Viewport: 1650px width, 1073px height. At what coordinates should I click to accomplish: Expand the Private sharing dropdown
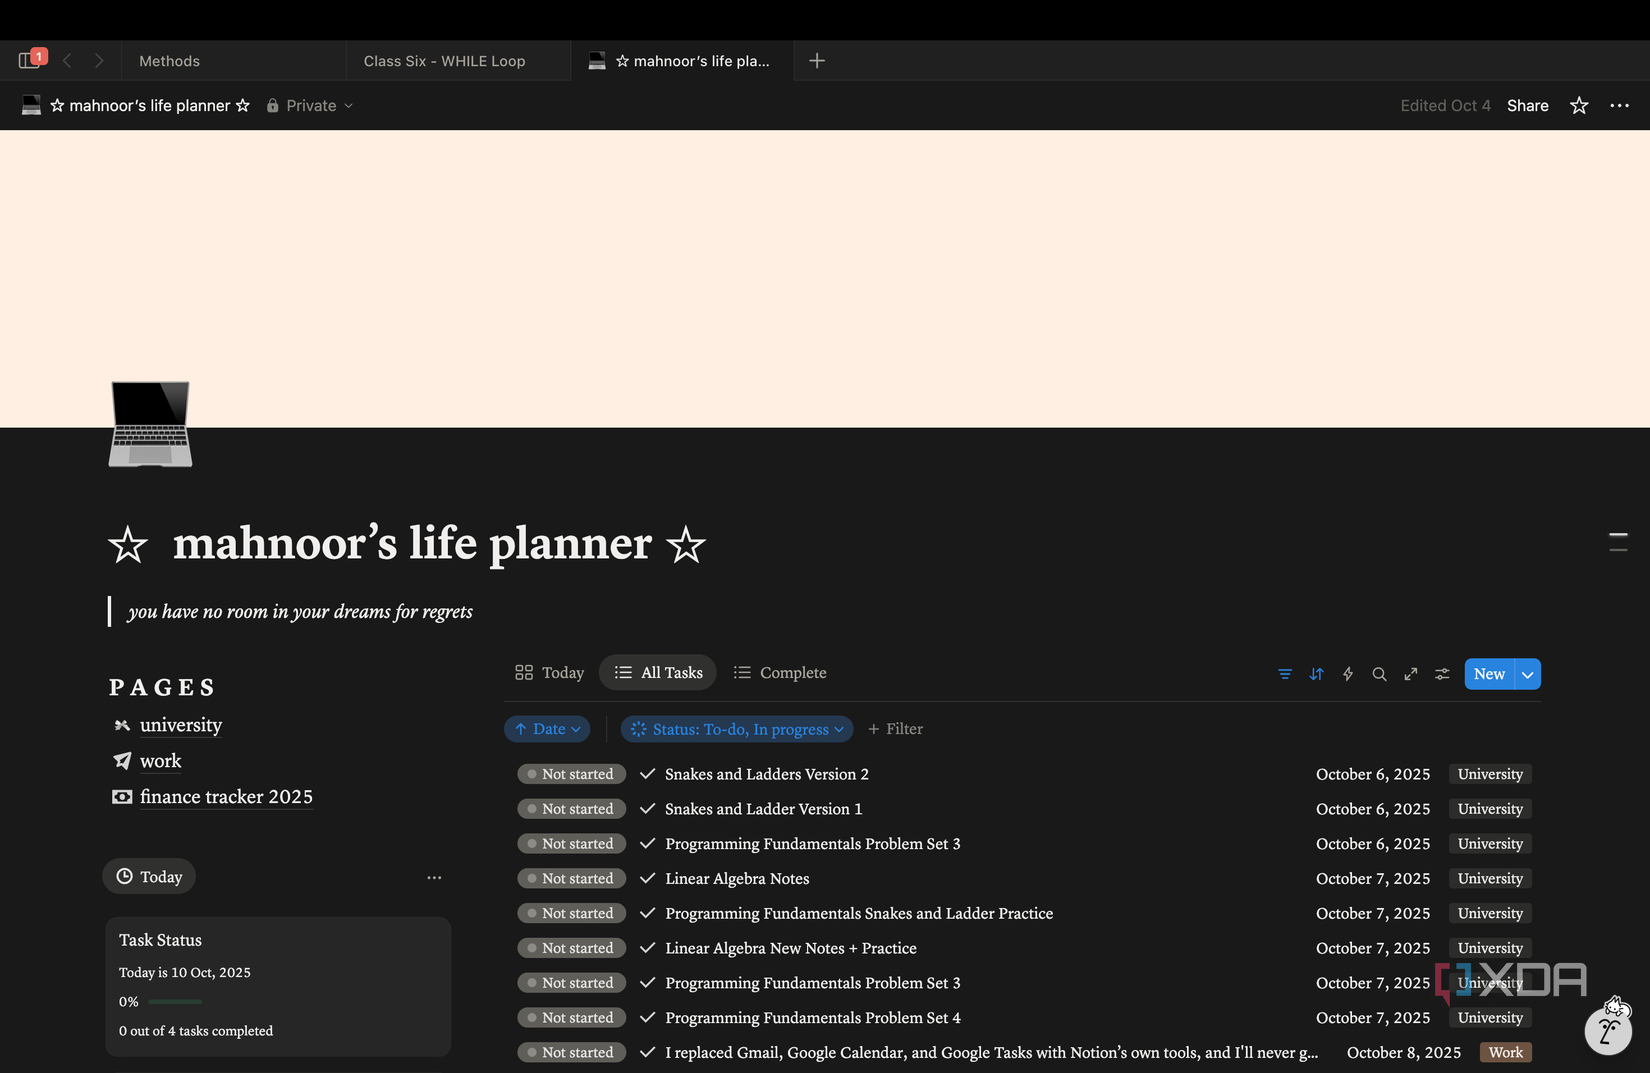[310, 105]
